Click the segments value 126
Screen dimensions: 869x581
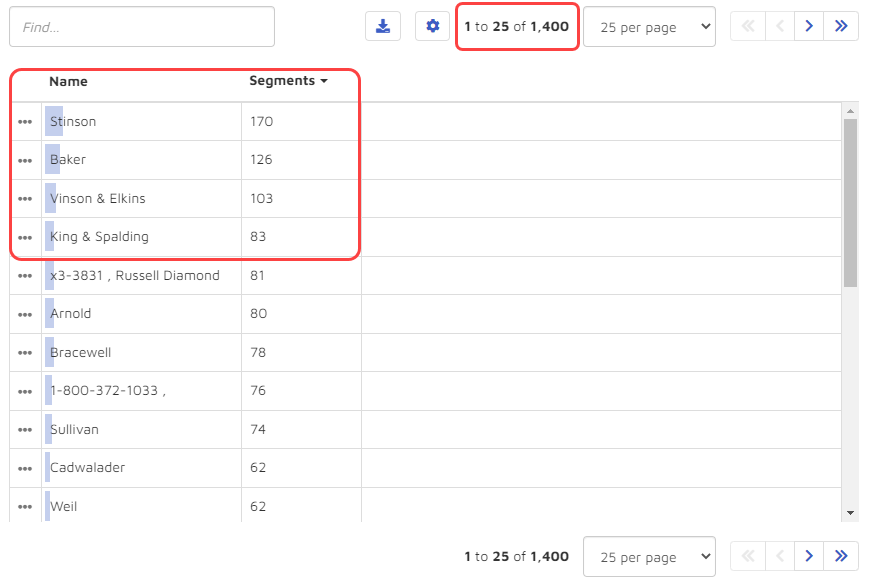[x=261, y=160]
